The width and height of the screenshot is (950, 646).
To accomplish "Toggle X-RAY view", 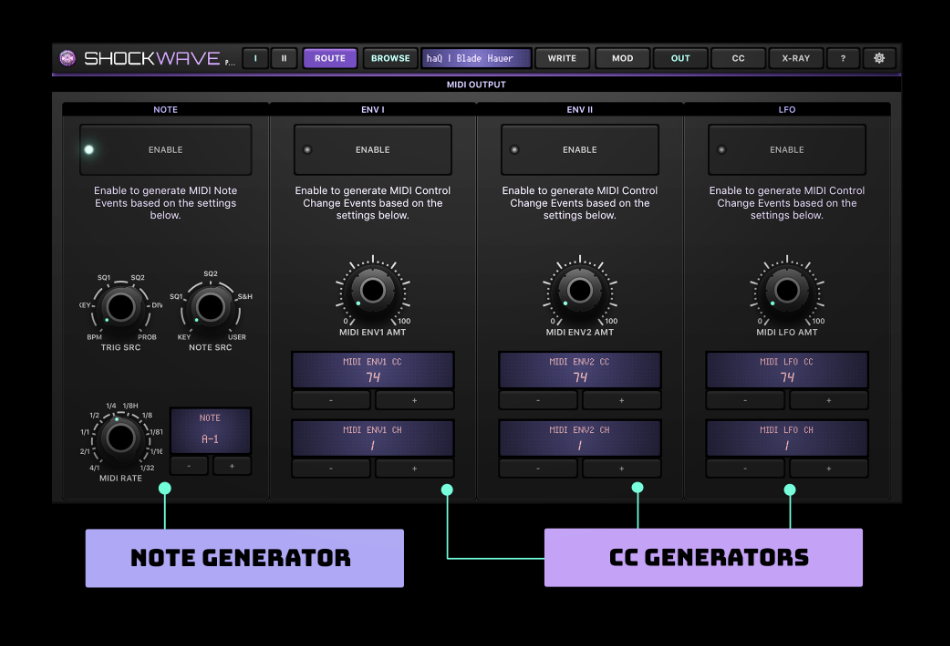I will 796,58.
